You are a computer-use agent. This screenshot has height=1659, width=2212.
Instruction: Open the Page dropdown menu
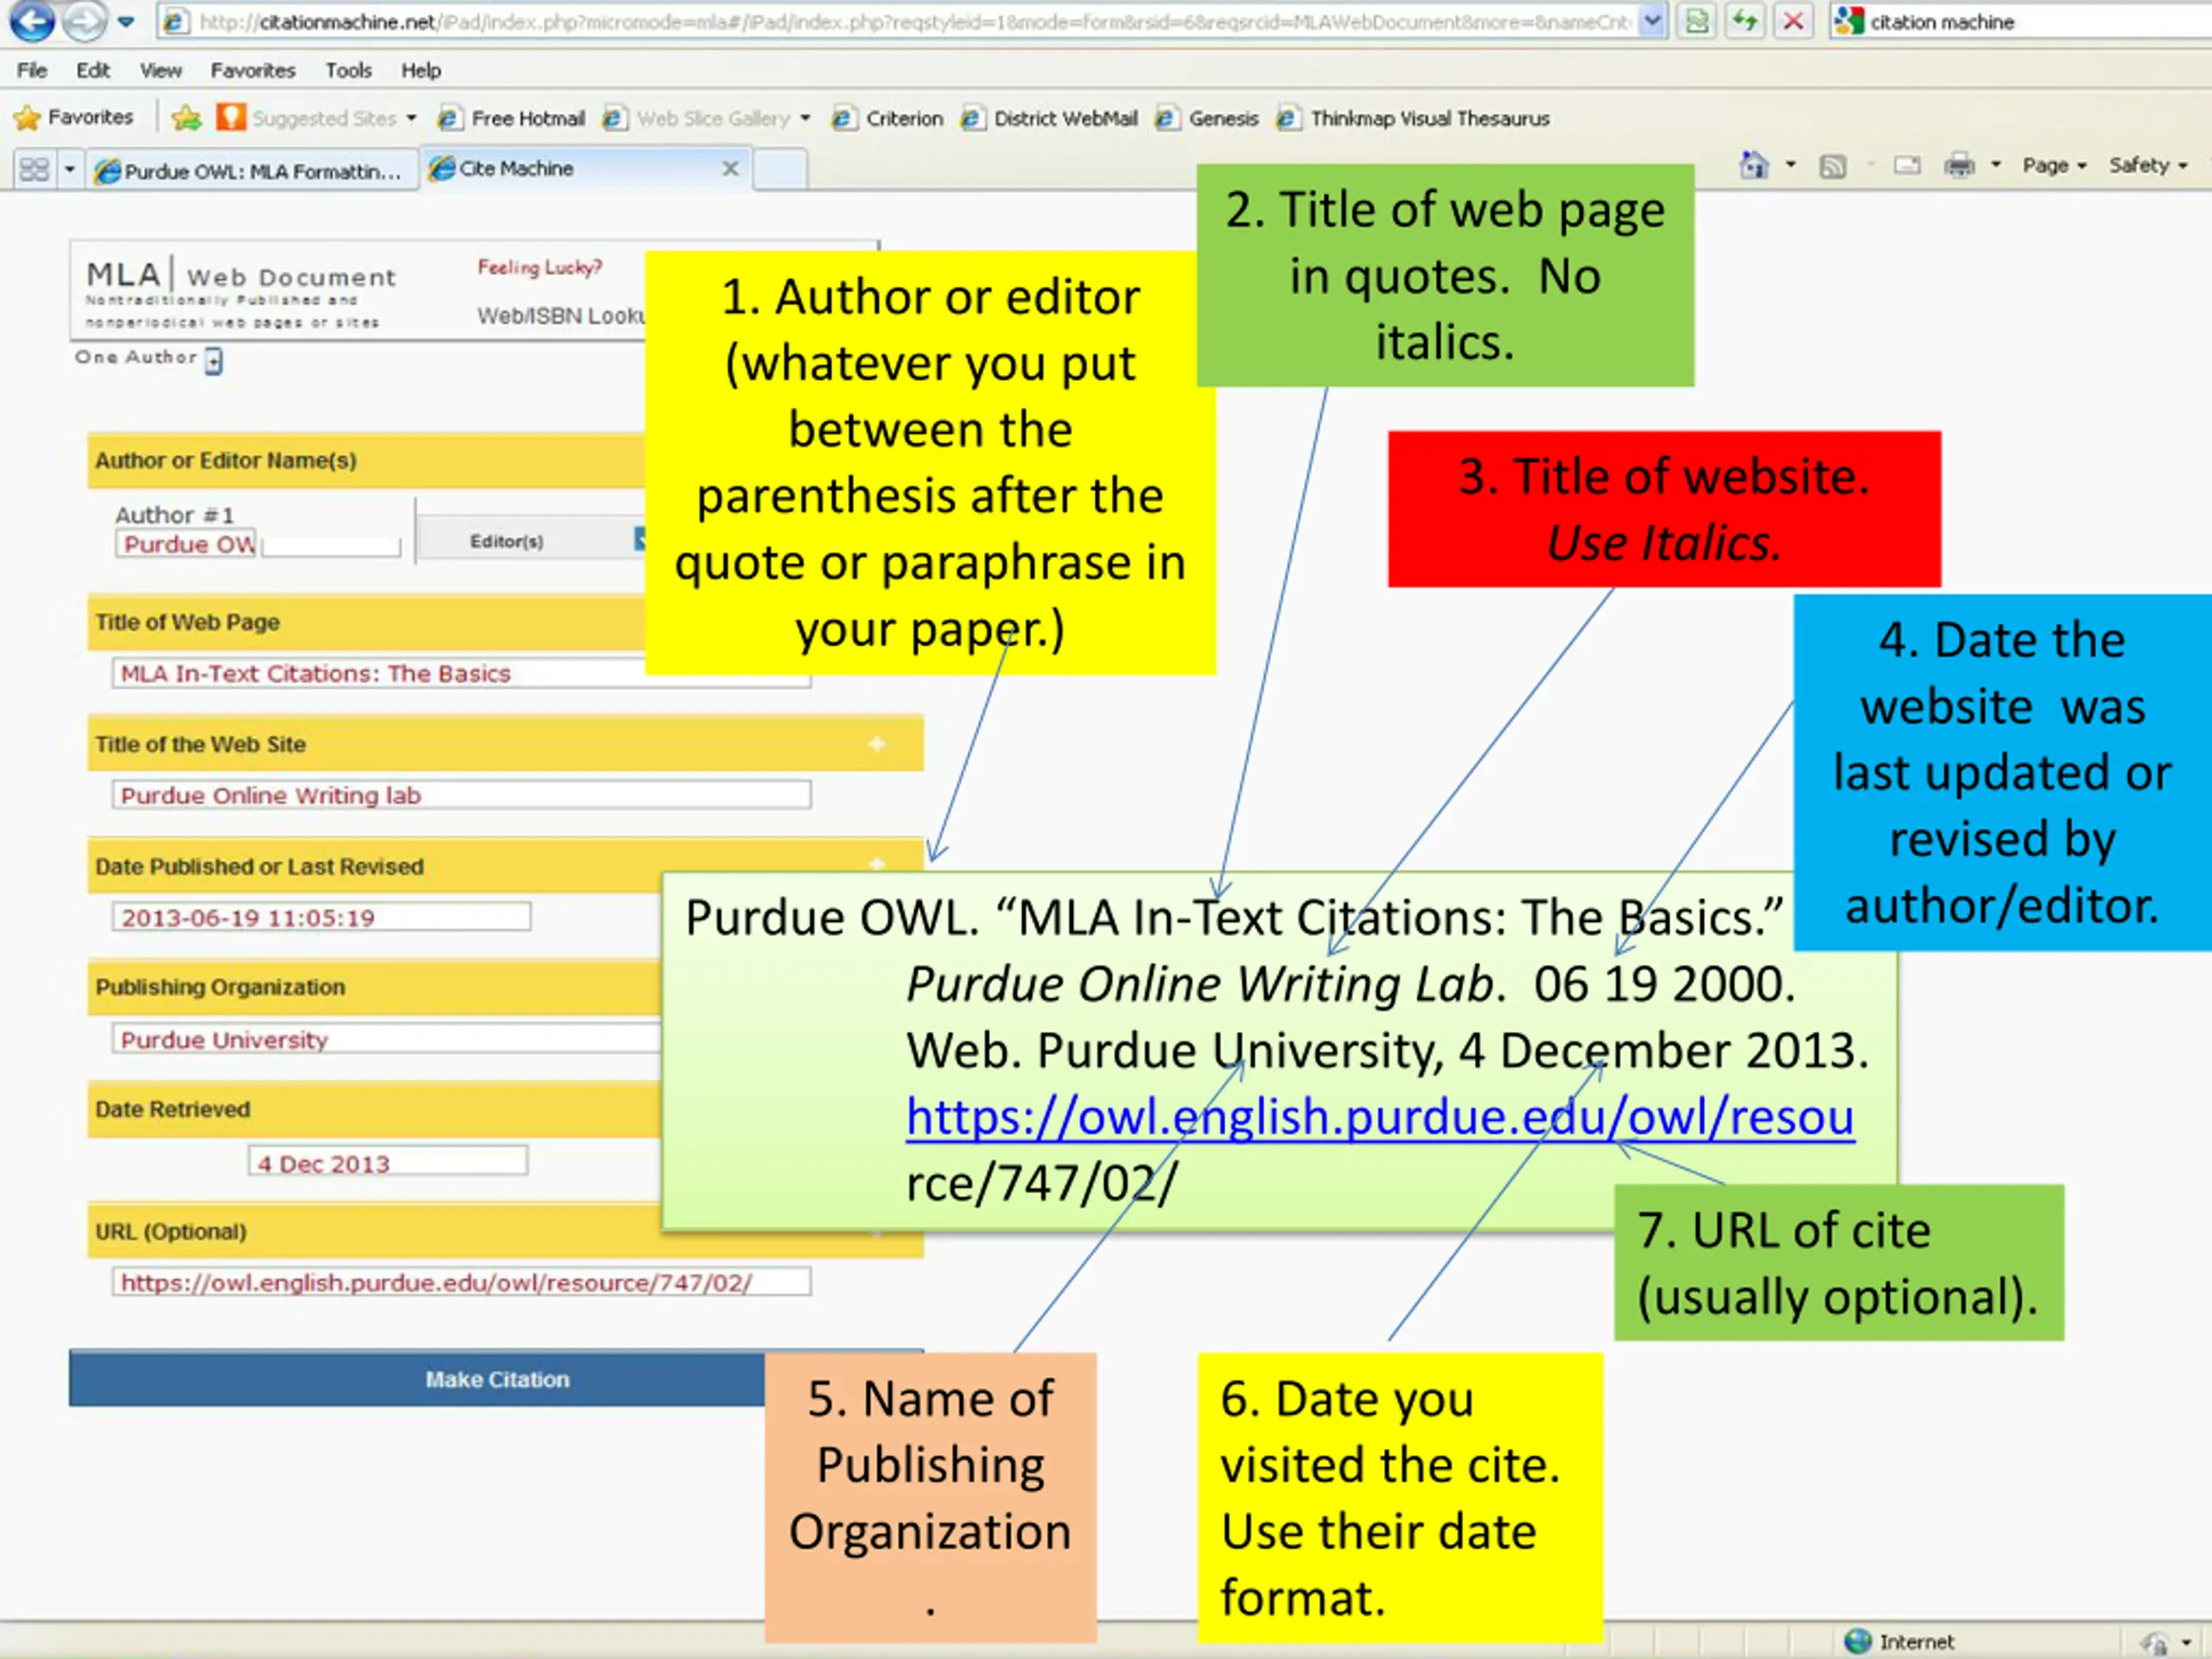[2054, 165]
